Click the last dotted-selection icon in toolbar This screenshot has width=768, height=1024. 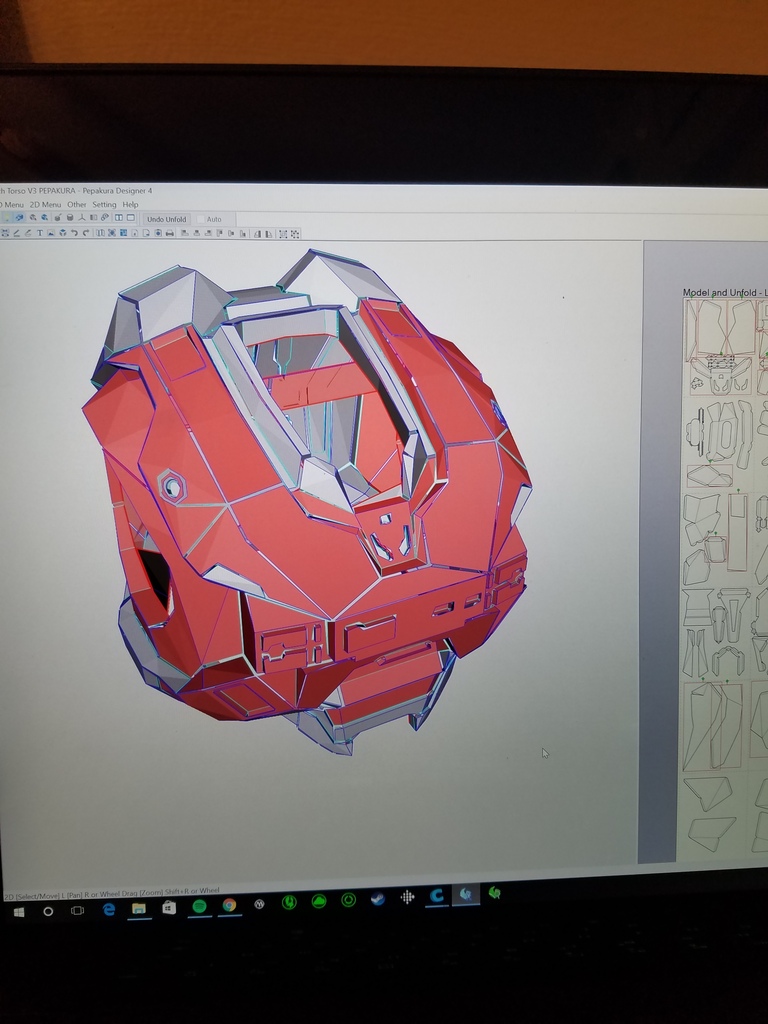point(295,234)
